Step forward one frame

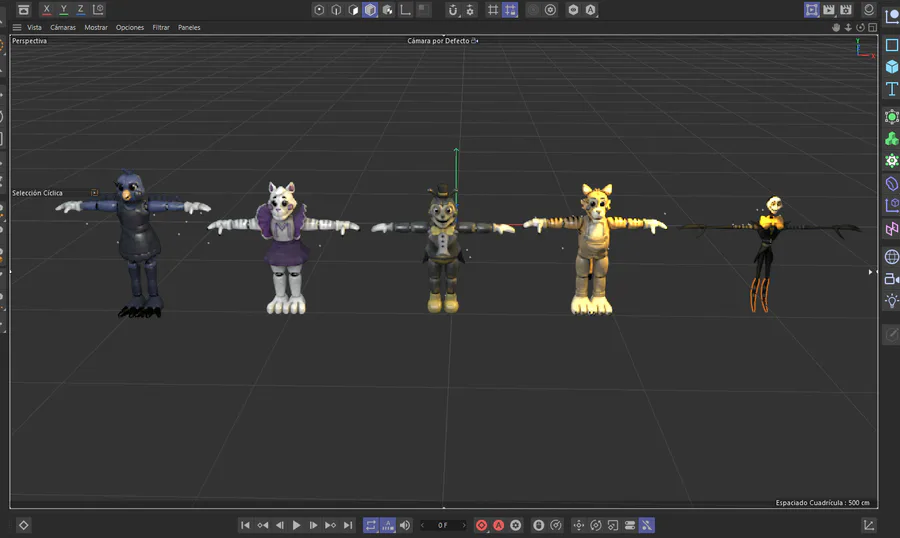313,525
